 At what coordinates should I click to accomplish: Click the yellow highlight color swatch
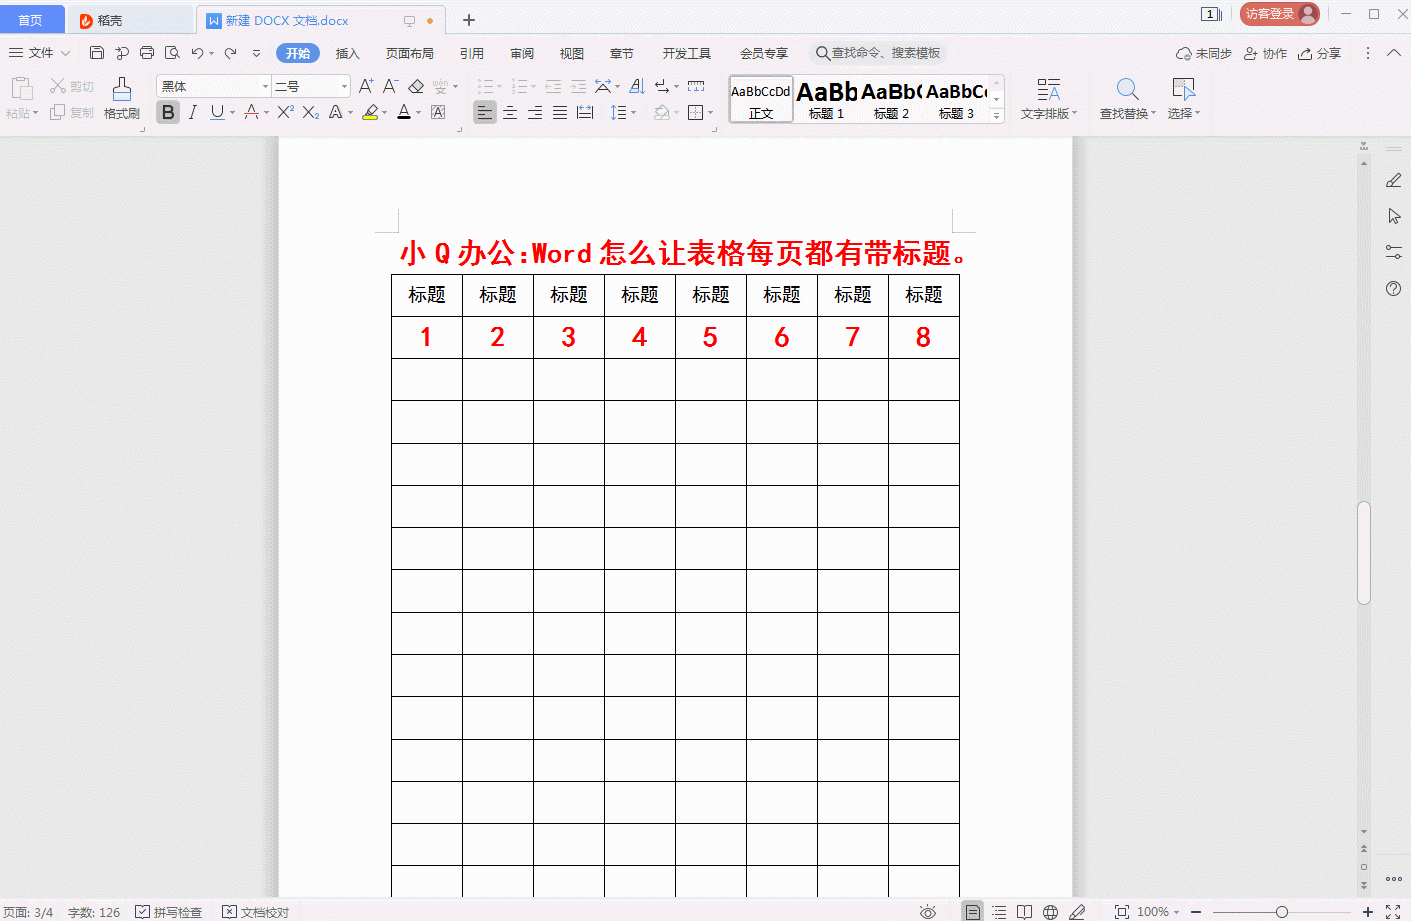(371, 112)
